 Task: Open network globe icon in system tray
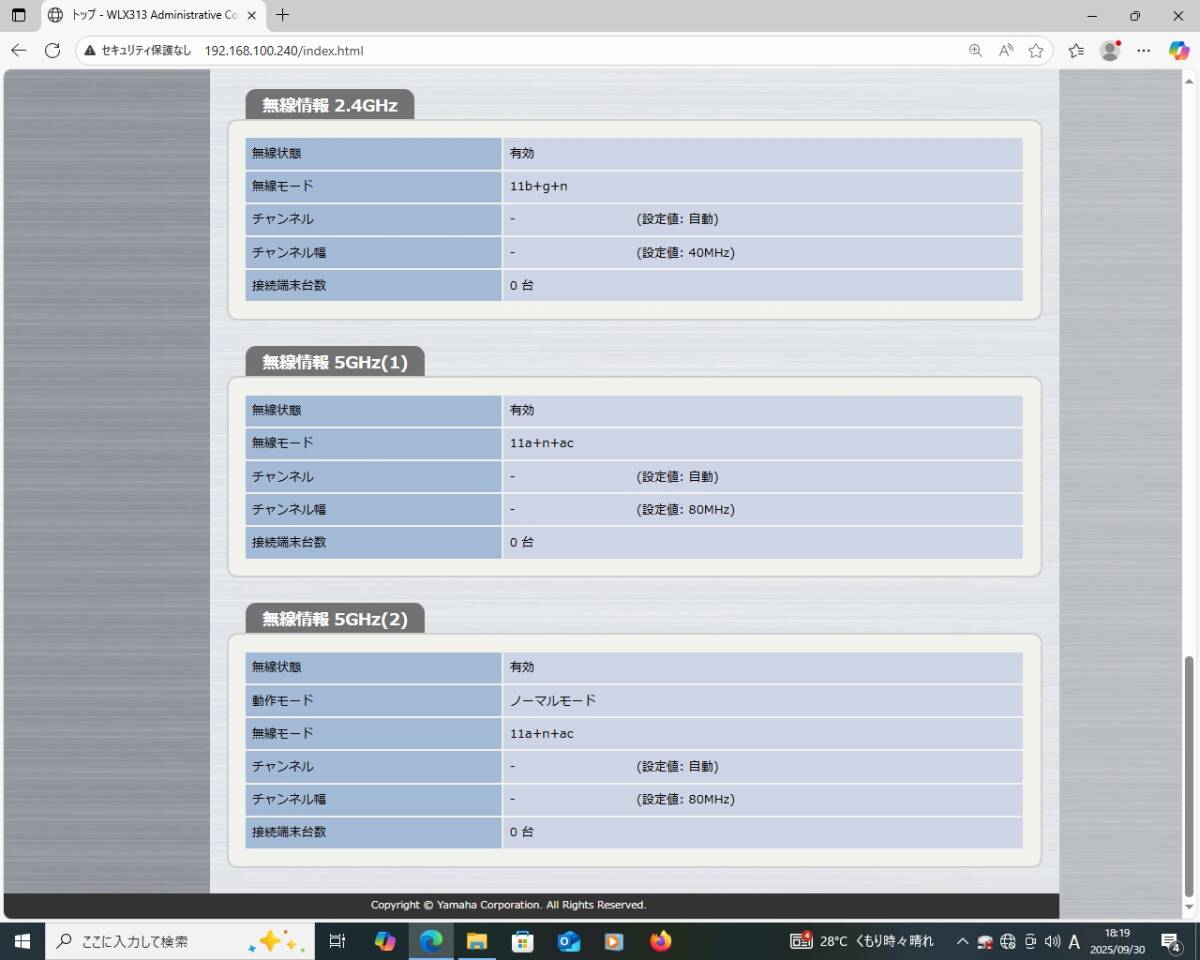click(1008, 941)
